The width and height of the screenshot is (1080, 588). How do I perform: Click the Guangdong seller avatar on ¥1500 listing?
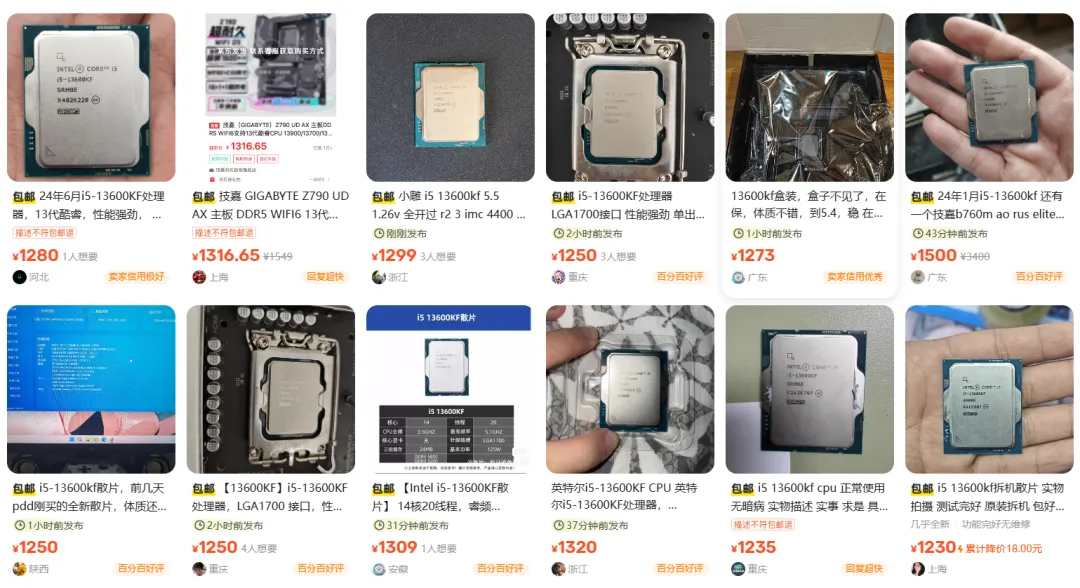917,277
